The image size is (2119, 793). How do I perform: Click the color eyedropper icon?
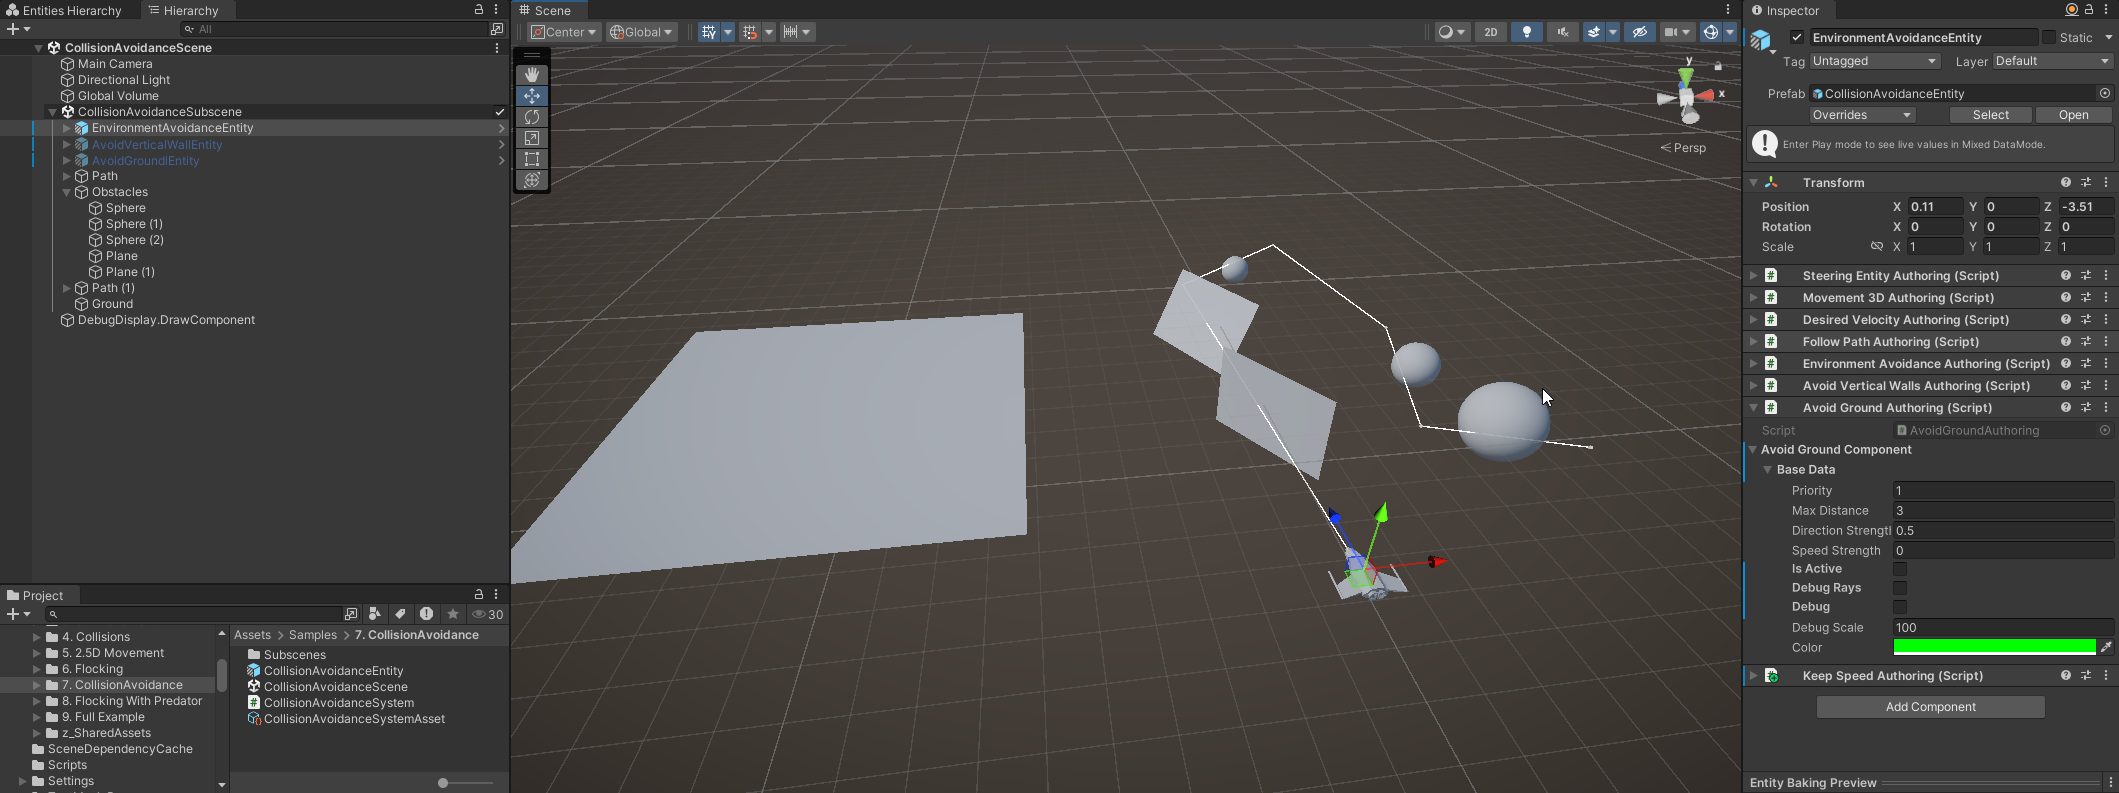(2105, 647)
